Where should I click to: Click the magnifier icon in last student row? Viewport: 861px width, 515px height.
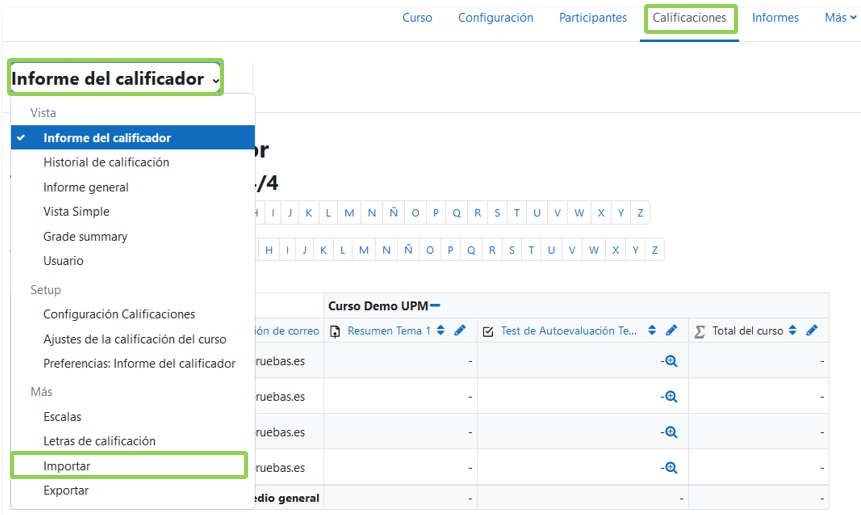(671, 467)
